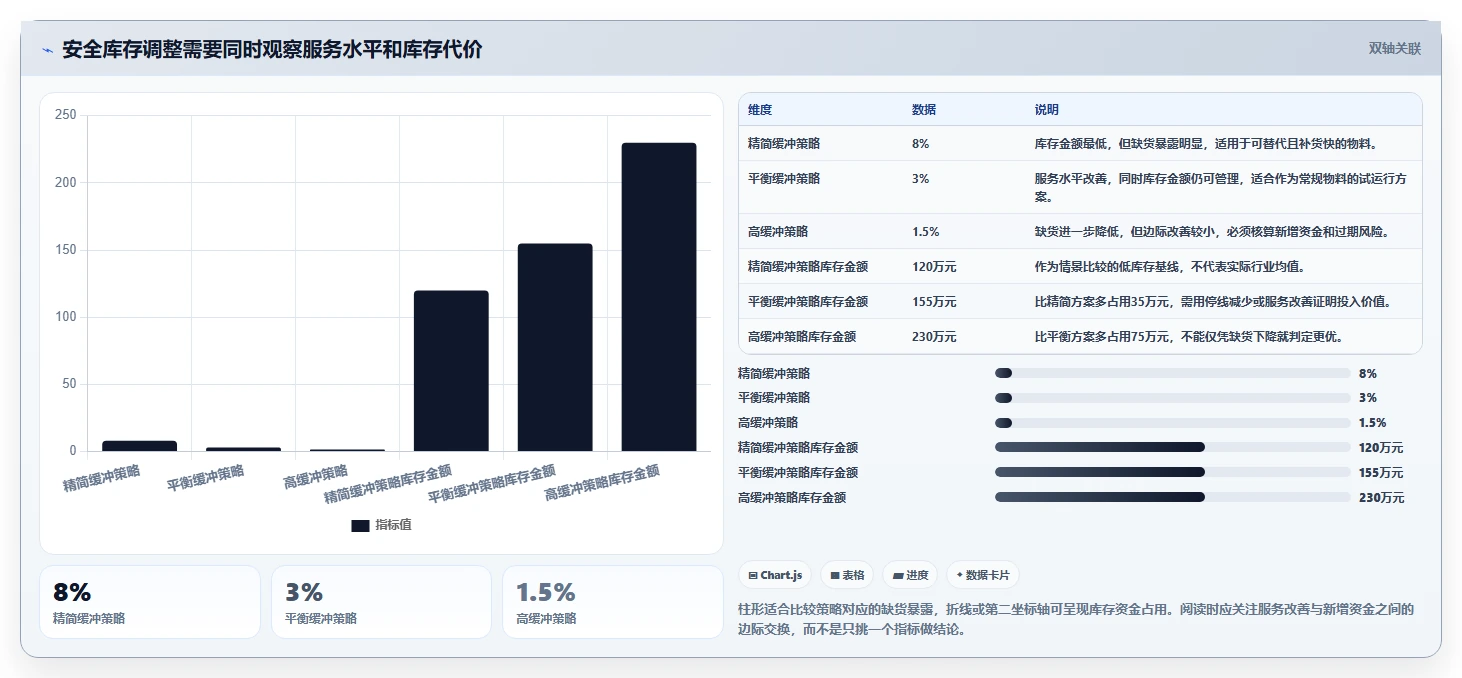Click the 120 bar for 精简缓冲策略库存金额 in the chart
Screen dimensions: 1462x678
coord(451,371)
